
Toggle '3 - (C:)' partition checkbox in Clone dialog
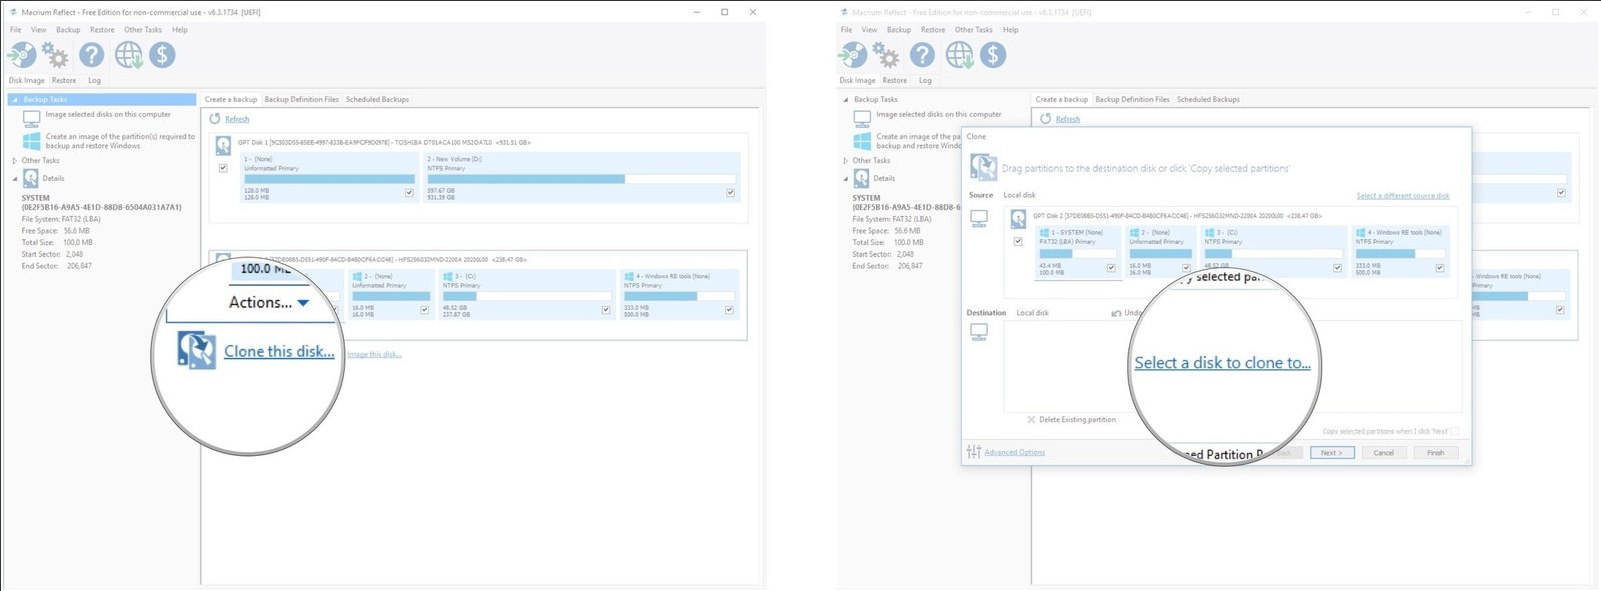[1337, 268]
